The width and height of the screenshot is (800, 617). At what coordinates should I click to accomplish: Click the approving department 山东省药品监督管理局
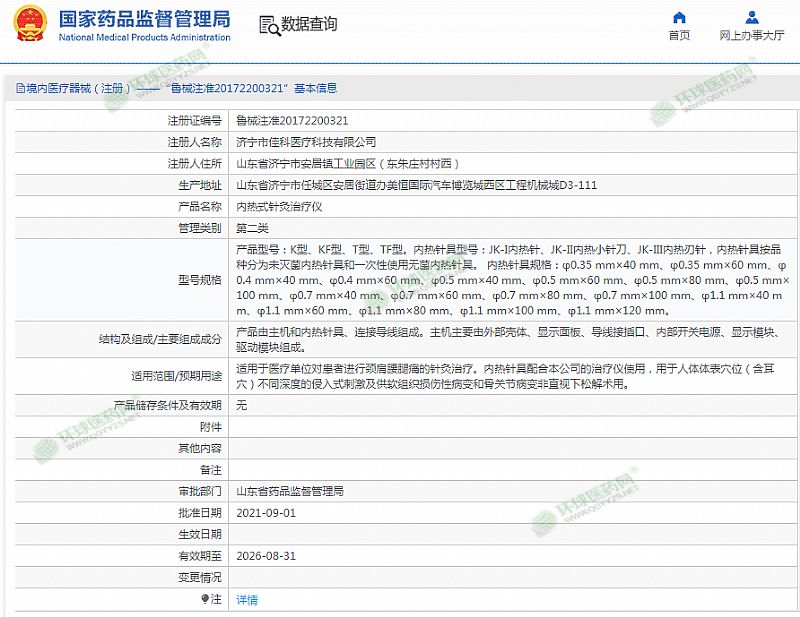point(290,491)
